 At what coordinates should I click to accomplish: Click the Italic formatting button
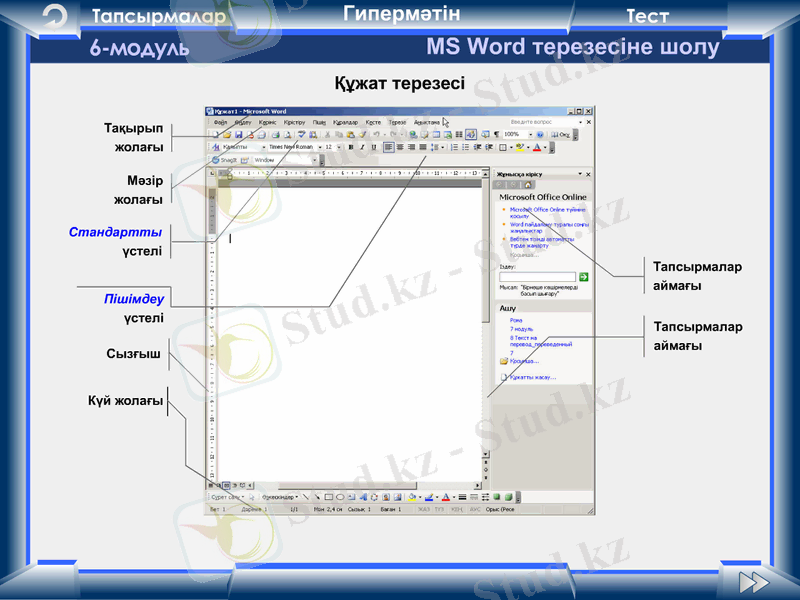(x=362, y=147)
